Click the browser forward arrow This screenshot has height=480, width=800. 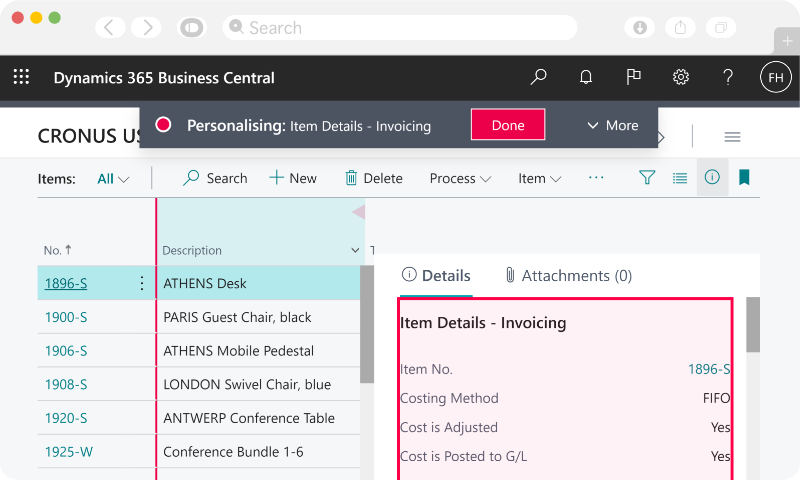[x=146, y=27]
